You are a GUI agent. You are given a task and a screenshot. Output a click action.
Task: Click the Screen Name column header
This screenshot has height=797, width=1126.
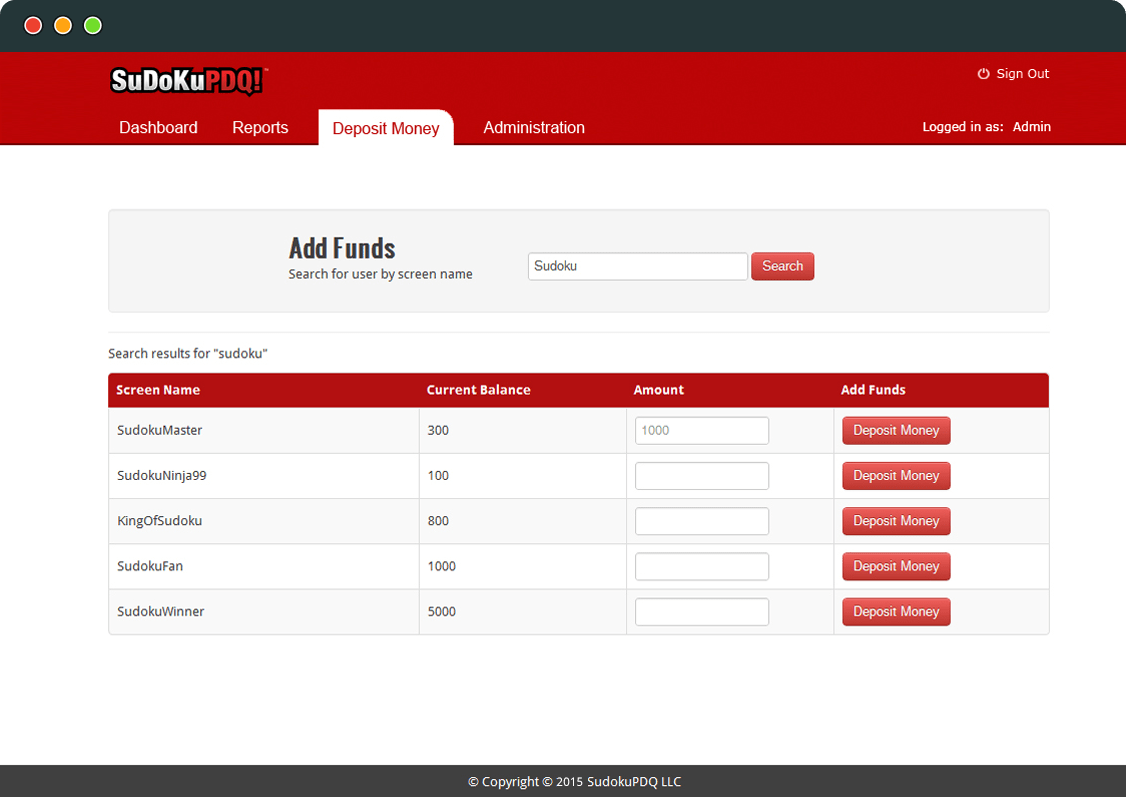coord(158,390)
